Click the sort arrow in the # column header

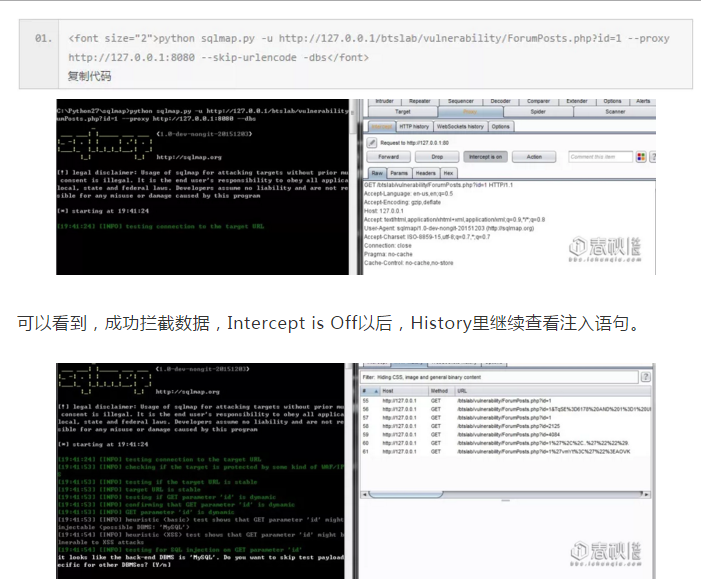point(376,391)
